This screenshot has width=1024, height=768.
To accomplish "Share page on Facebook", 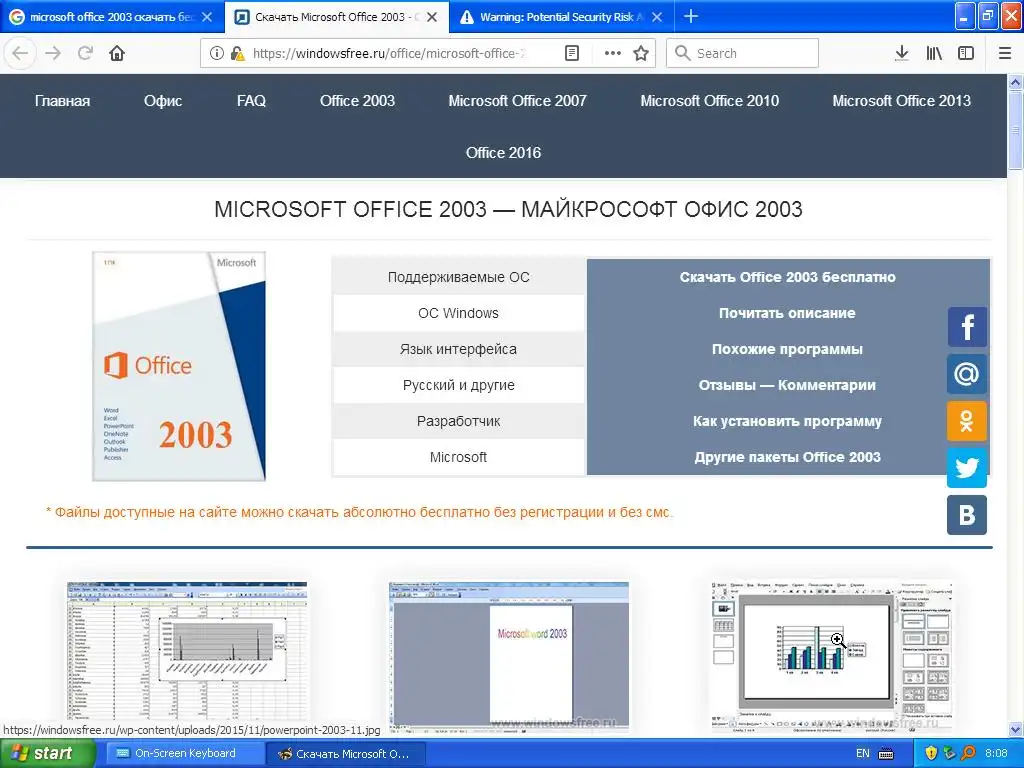I will click(967, 327).
